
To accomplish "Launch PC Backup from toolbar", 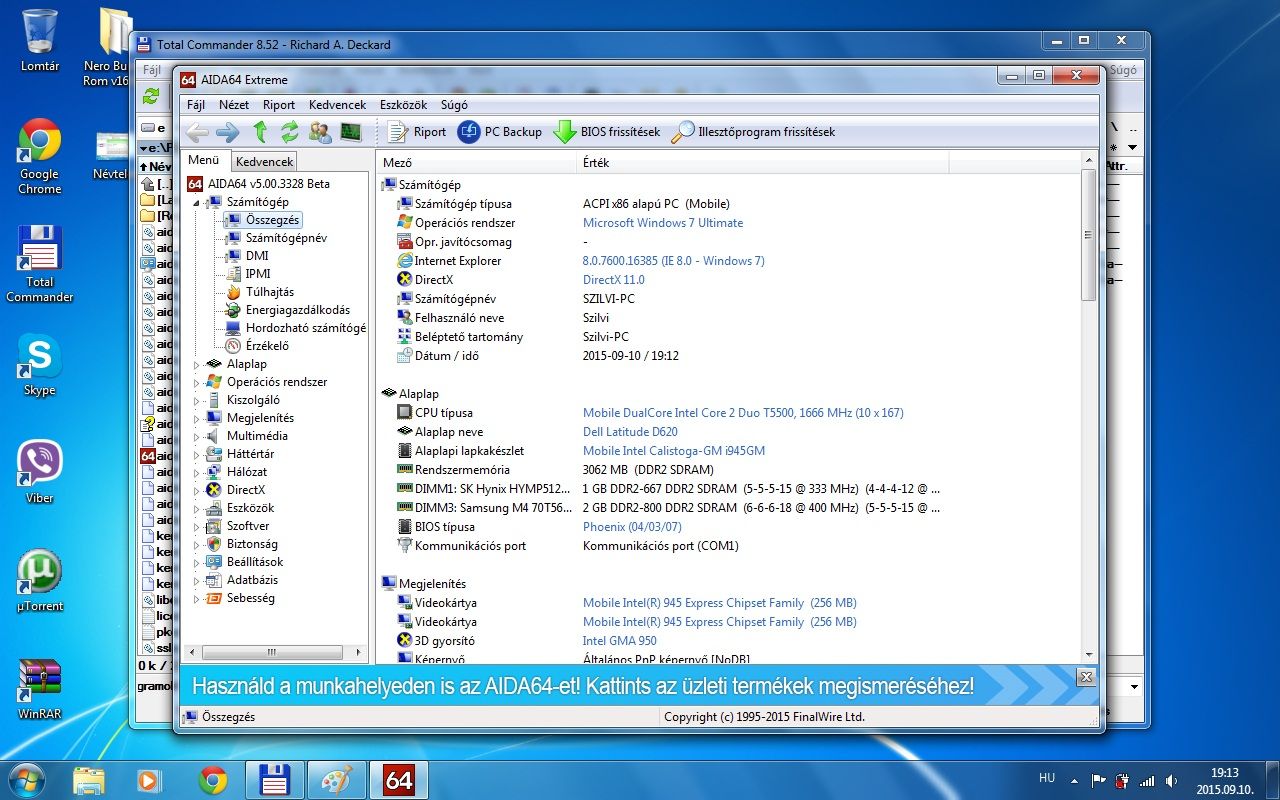I will click(x=499, y=131).
